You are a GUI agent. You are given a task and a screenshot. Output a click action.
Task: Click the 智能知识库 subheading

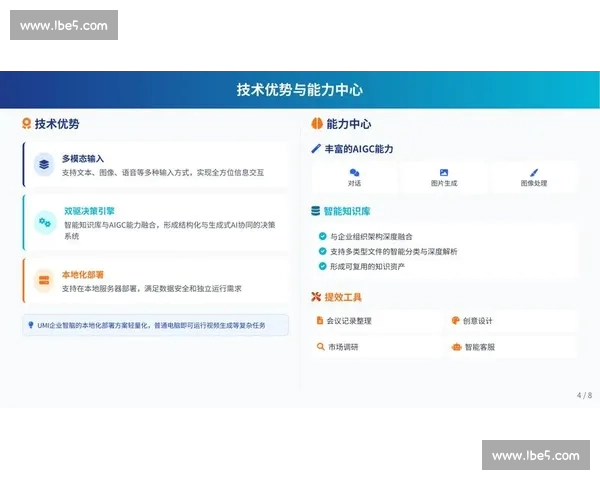pyautogui.click(x=347, y=211)
